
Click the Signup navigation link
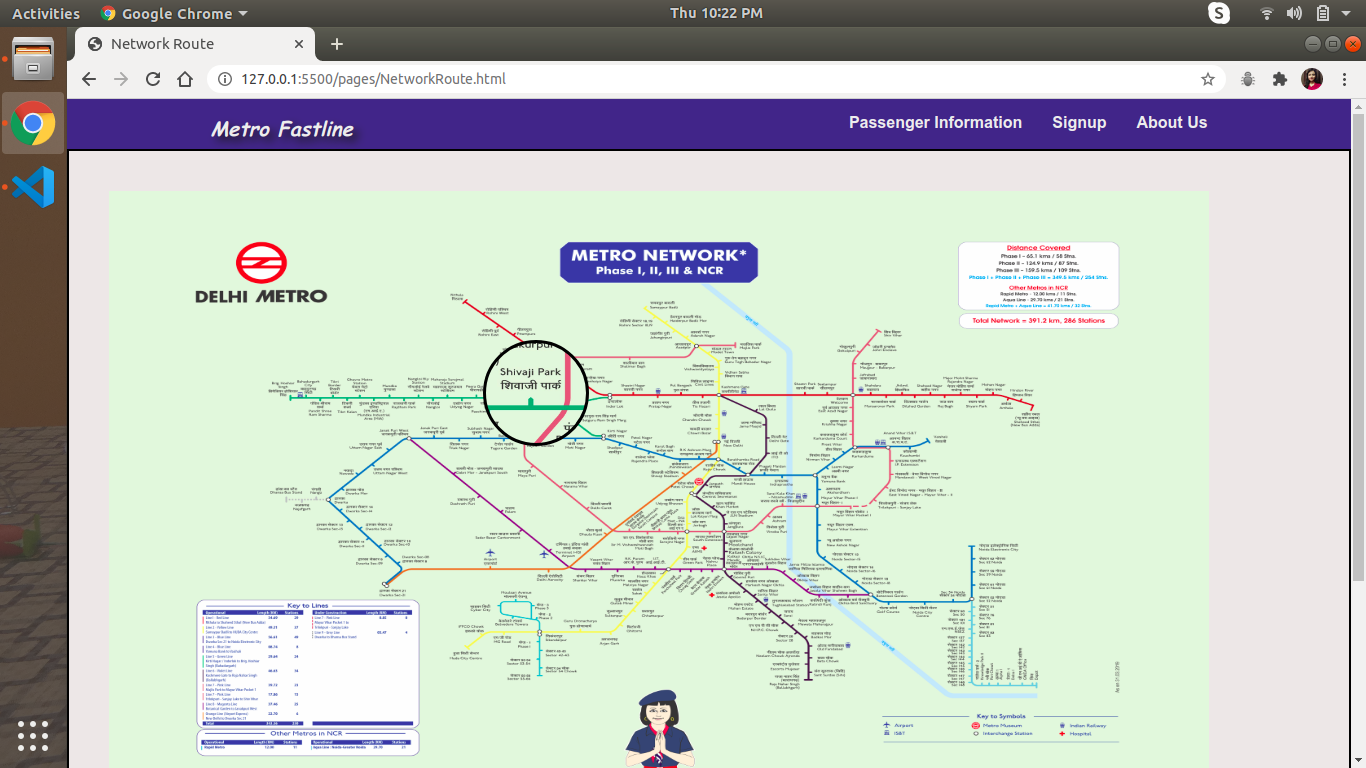tap(1079, 122)
